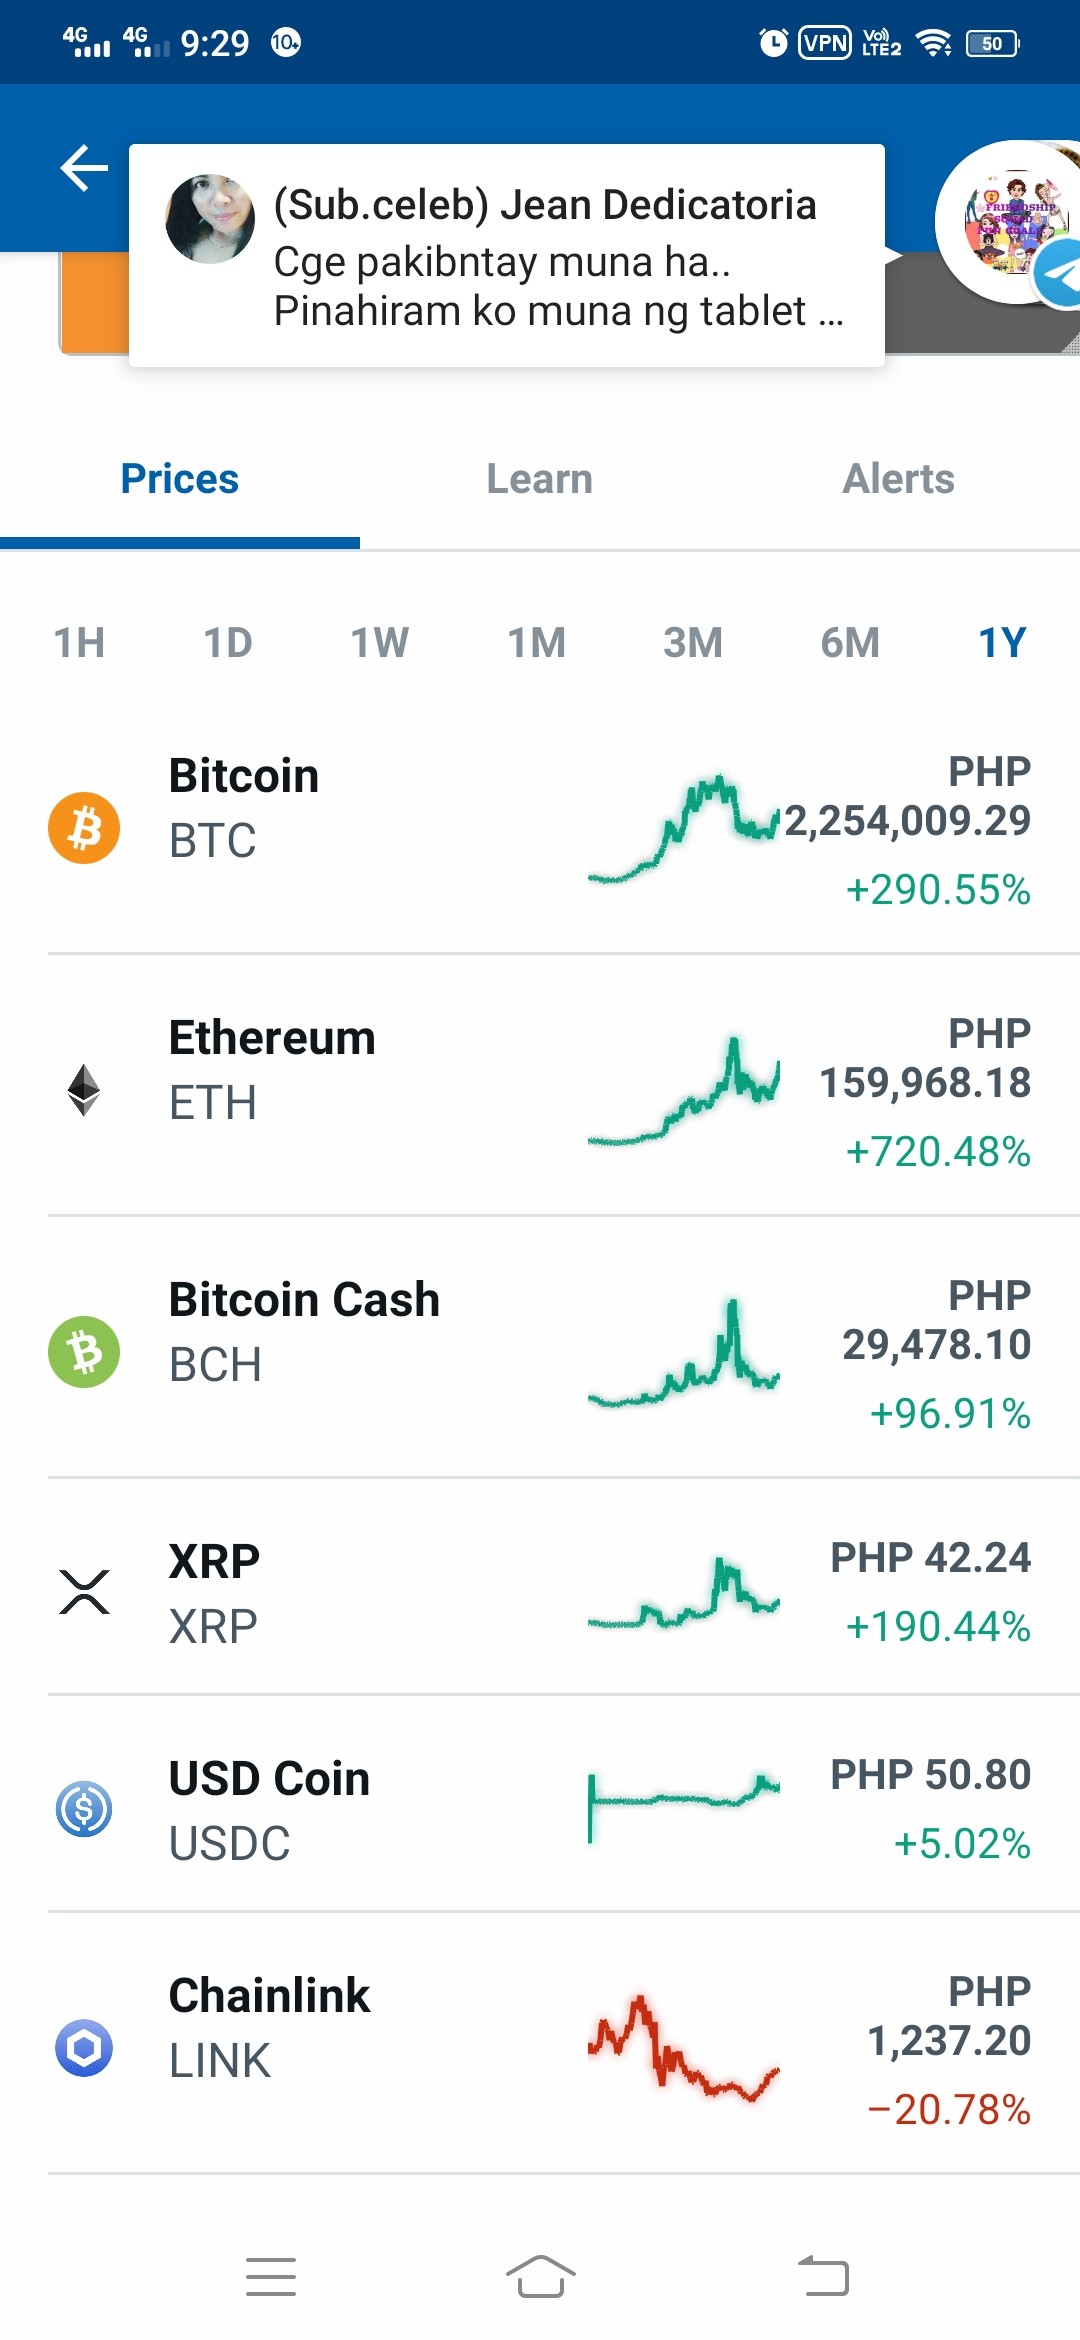This screenshot has width=1080, height=2340.
Task: Open the Bitcoin orange coin icon
Action: click(x=84, y=828)
